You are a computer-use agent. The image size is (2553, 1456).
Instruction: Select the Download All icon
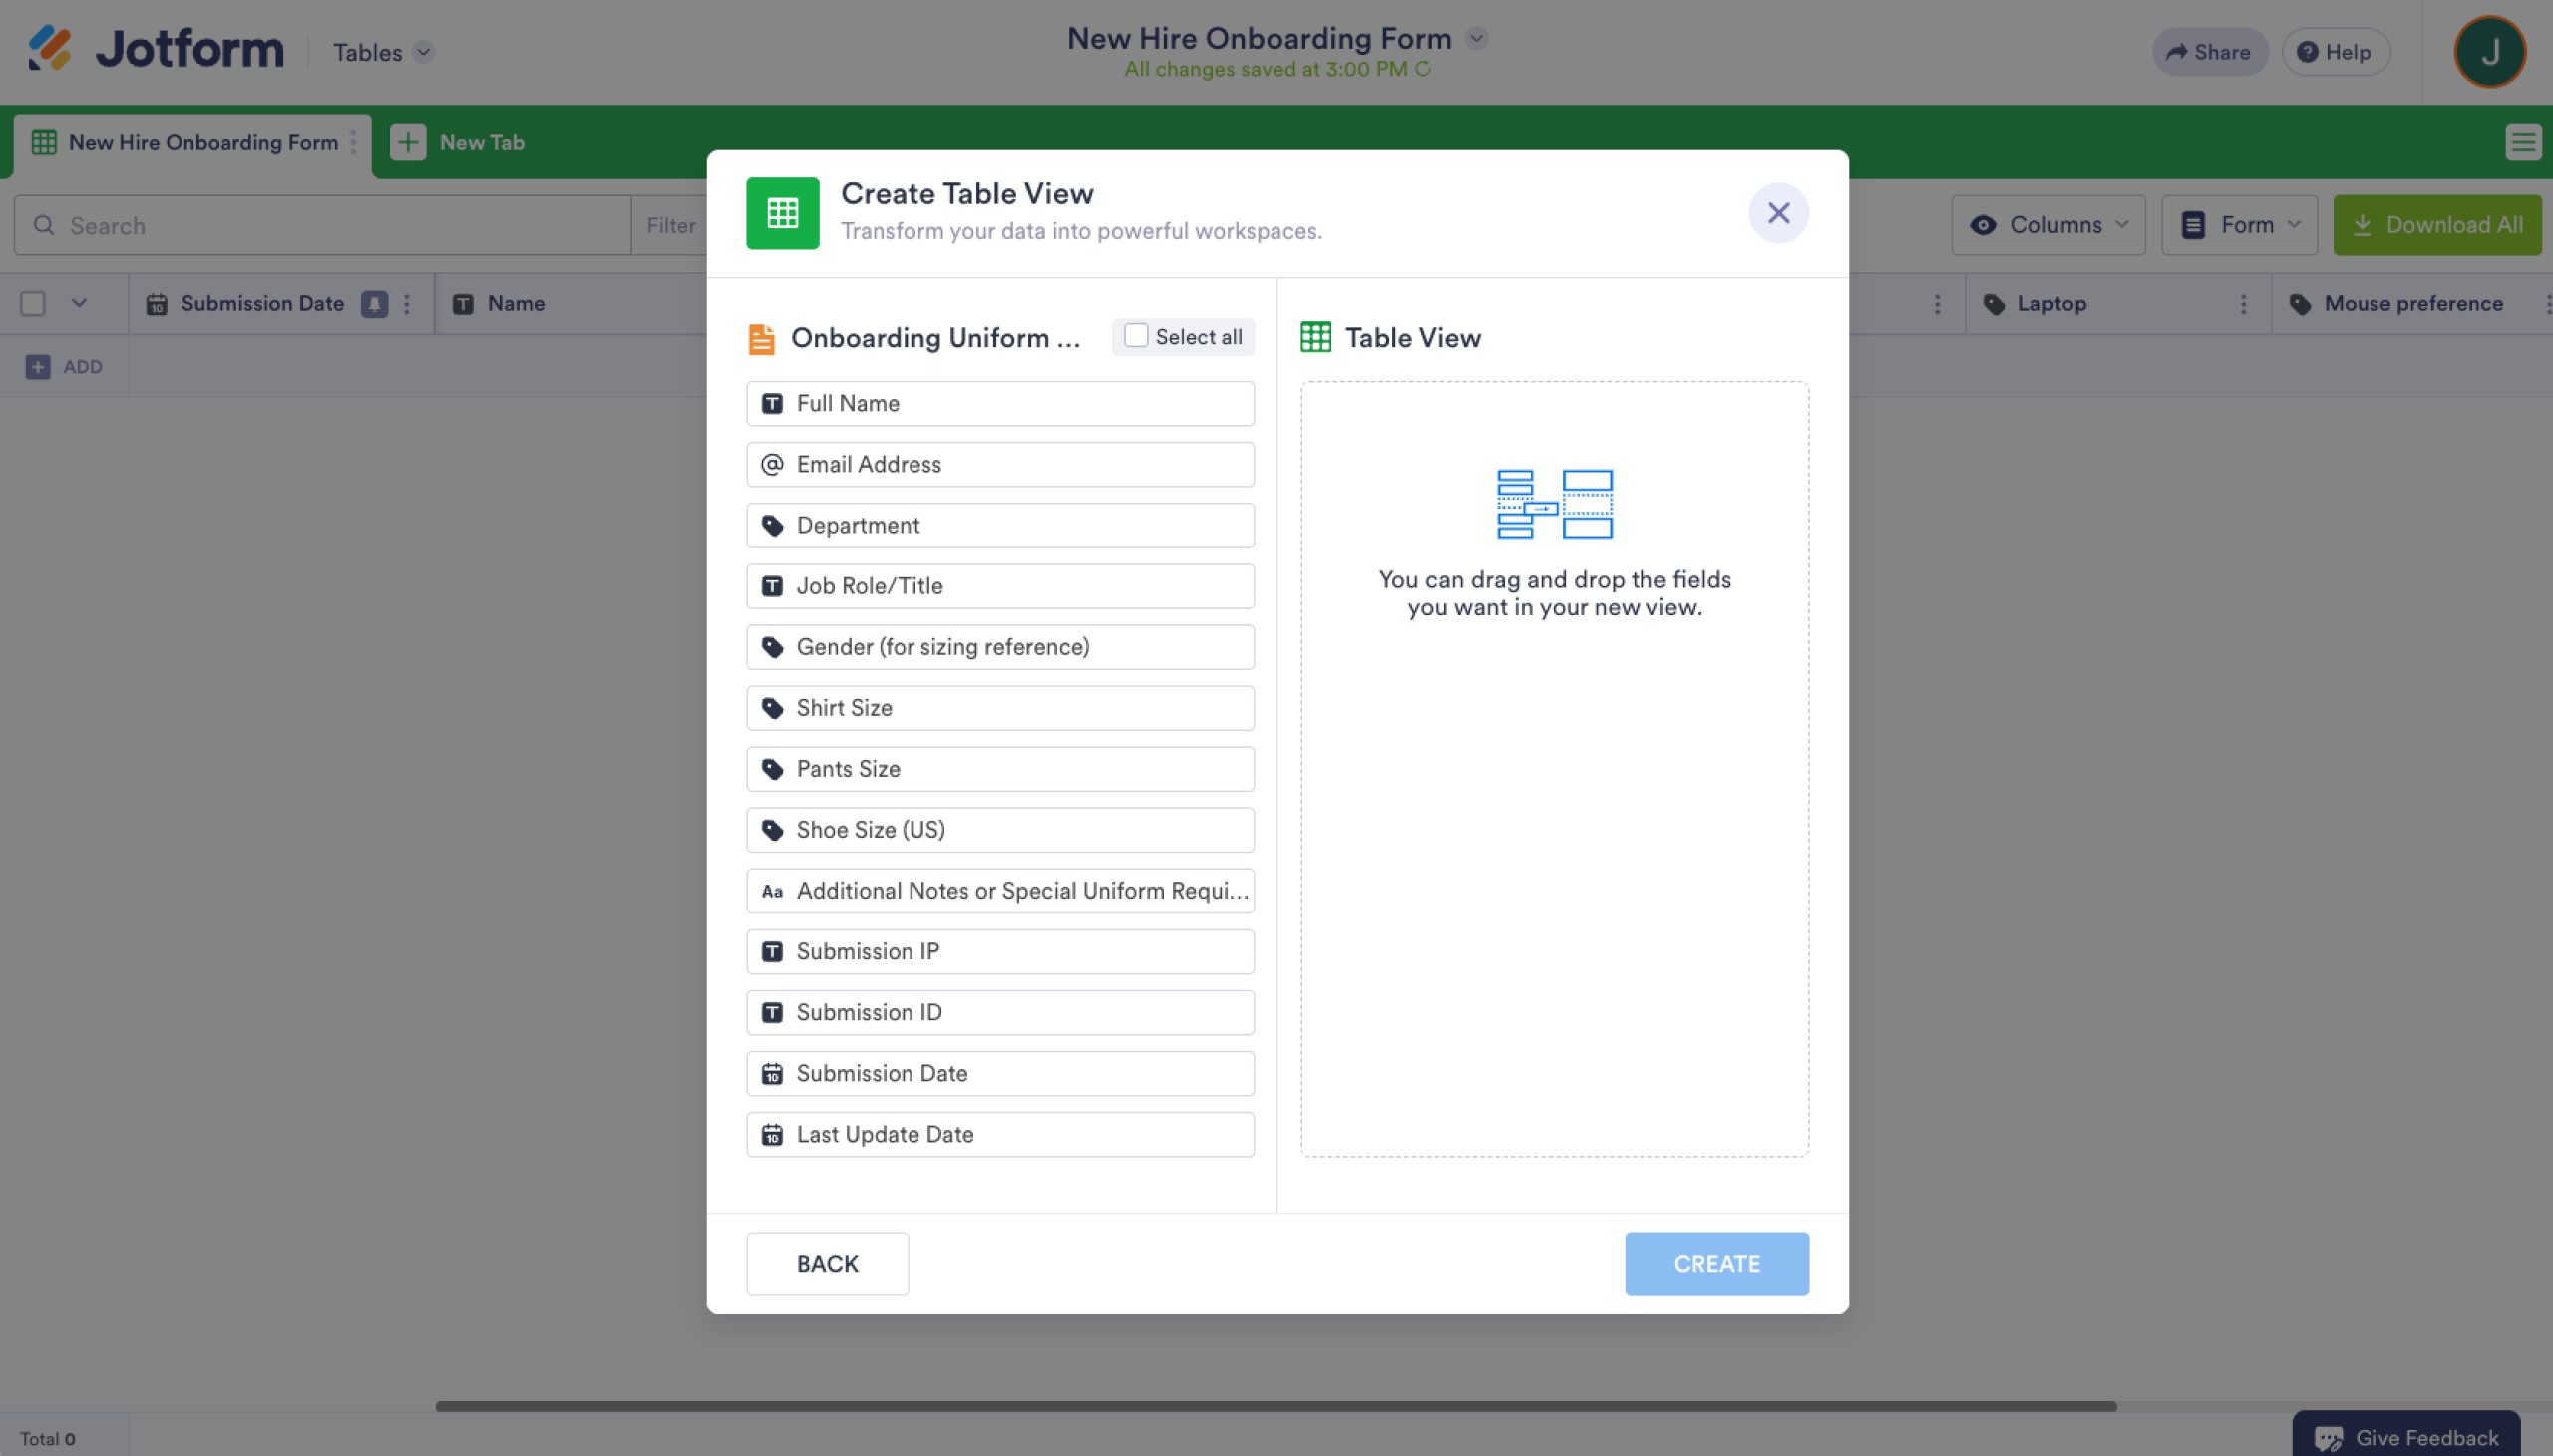pyautogui.click(x=2364, y=224)
